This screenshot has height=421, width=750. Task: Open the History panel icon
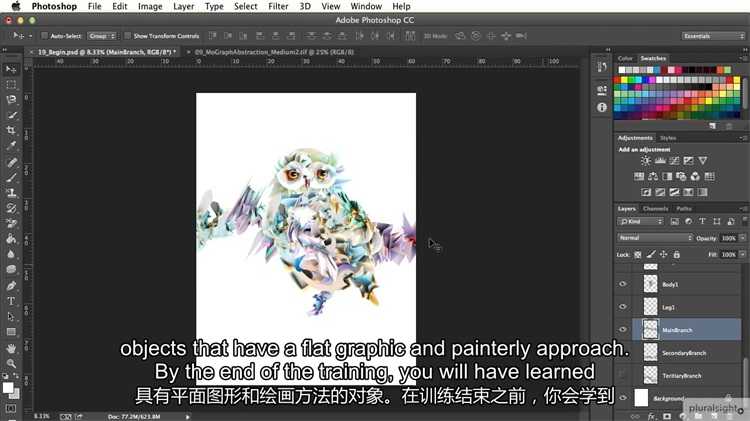[x=602, y=67]
